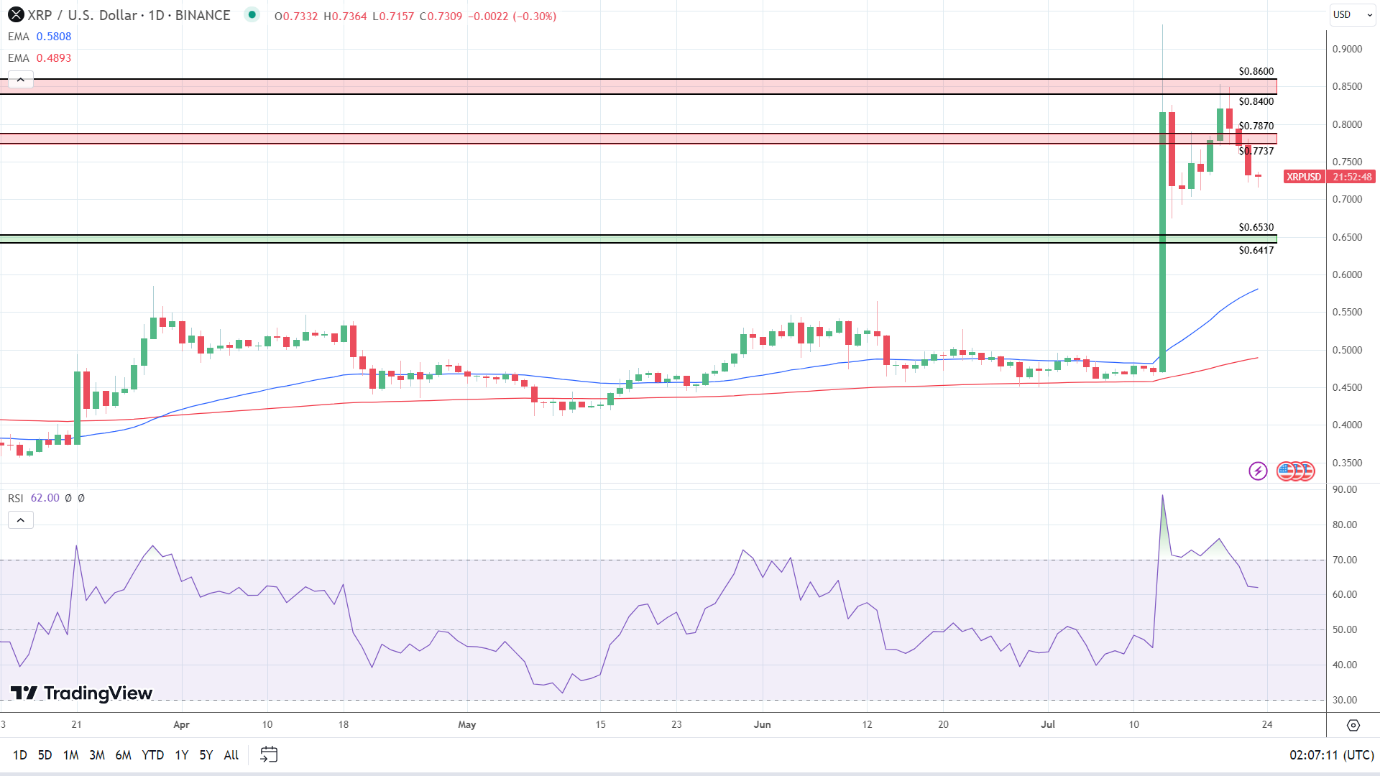Viewport: 1380px width, 776px height.
Task: Select the 5Y time range
Action: click(206, 755)
